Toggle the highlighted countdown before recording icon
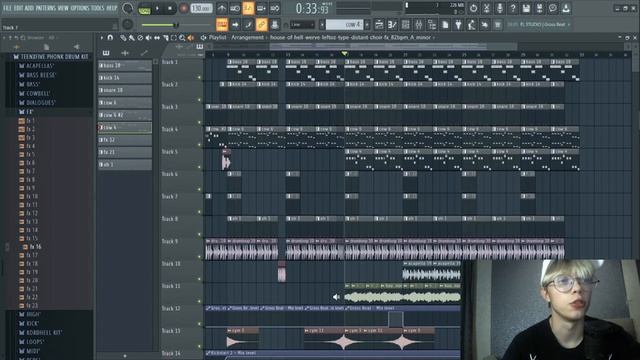This screenshot has width=640, height=360. point(248,8)
